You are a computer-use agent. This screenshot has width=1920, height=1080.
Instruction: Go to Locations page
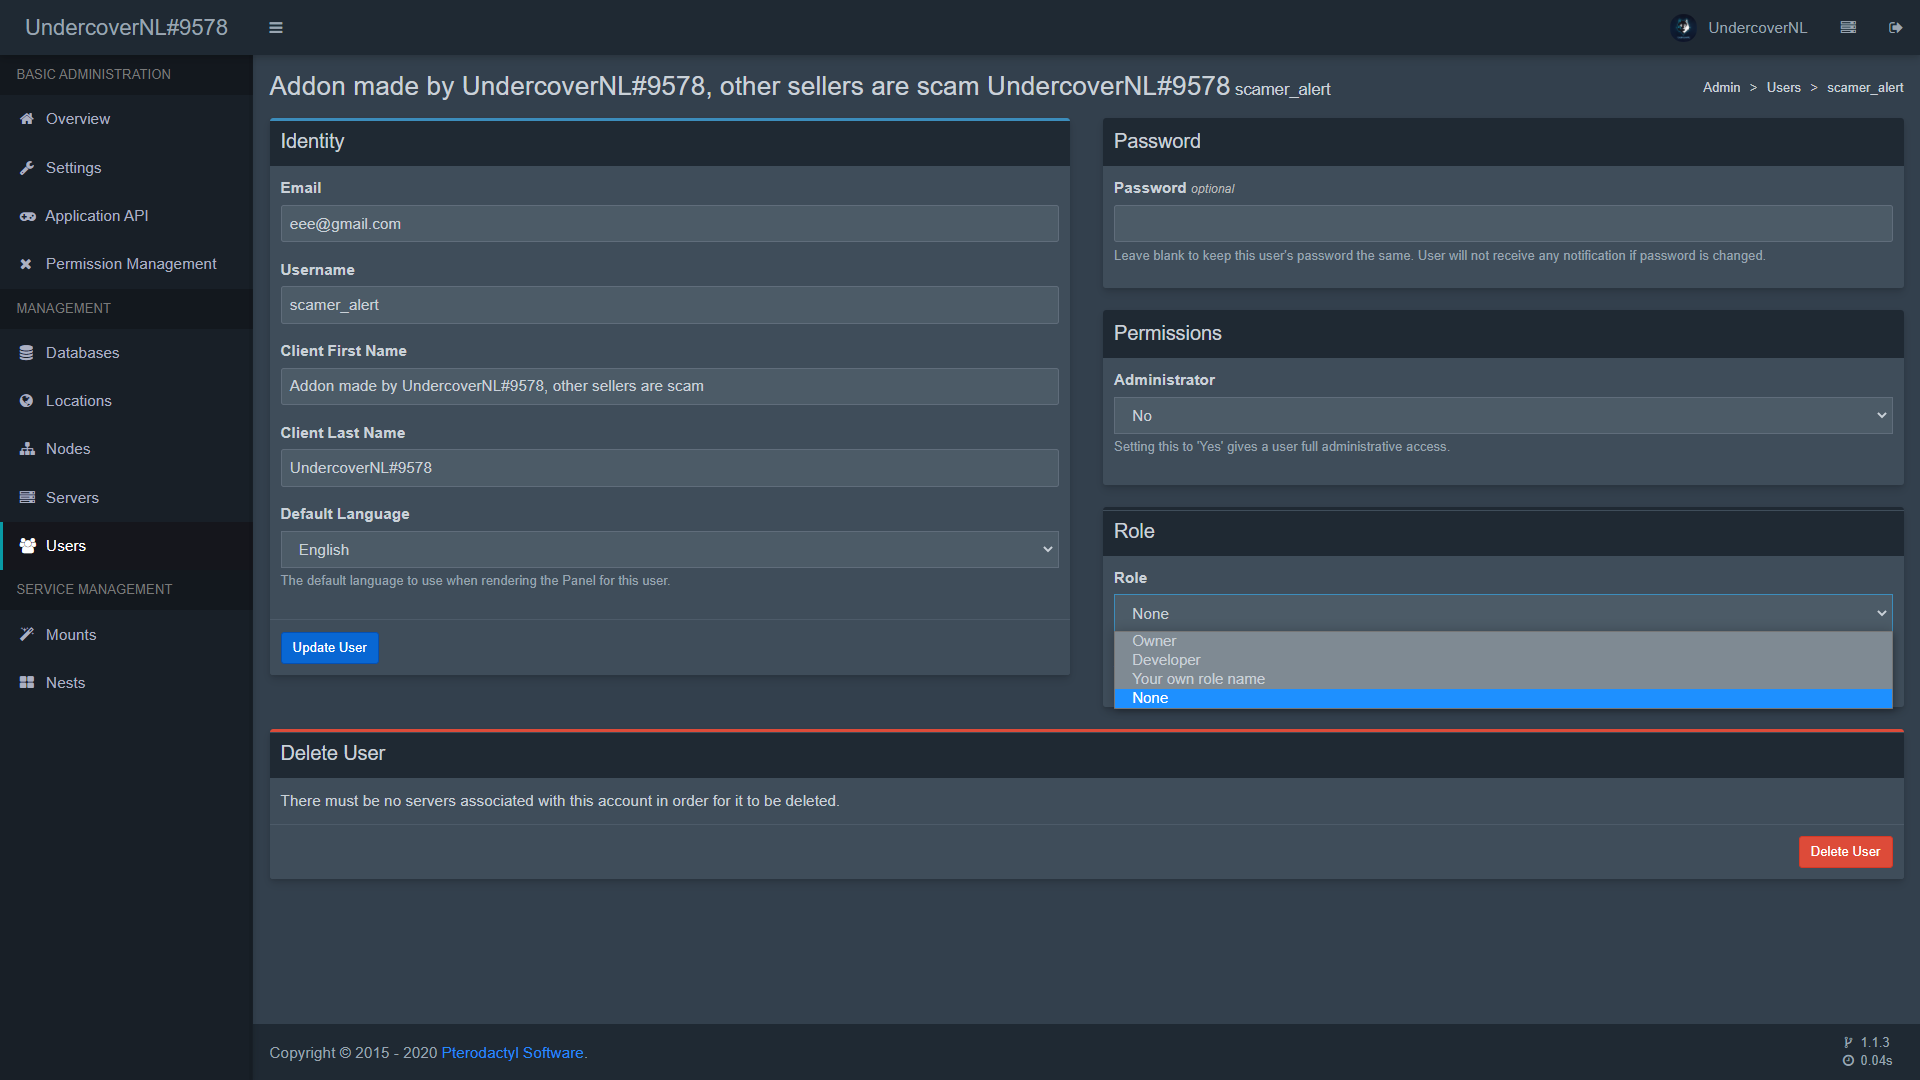pos(126,401)
